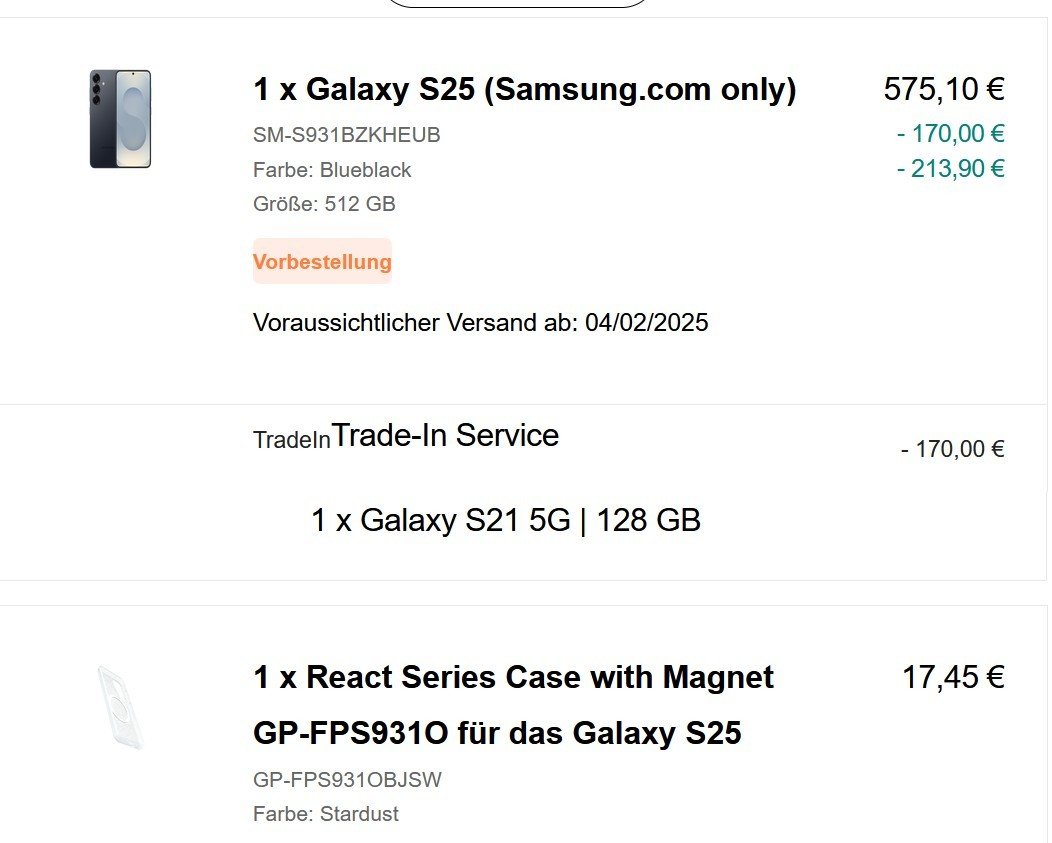Click the Voraussichtlicher Versand ab date line
The image size is (1052, 843).
pos(480,323)
